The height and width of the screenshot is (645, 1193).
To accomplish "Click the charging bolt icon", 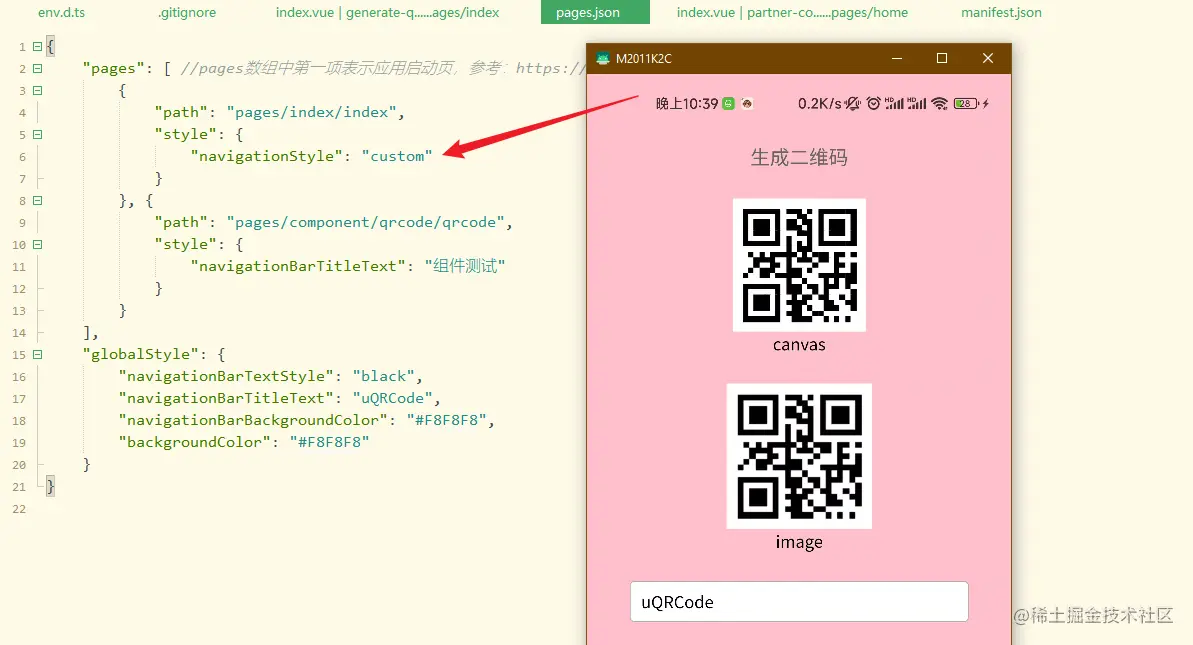I will (x=985, y=103).
